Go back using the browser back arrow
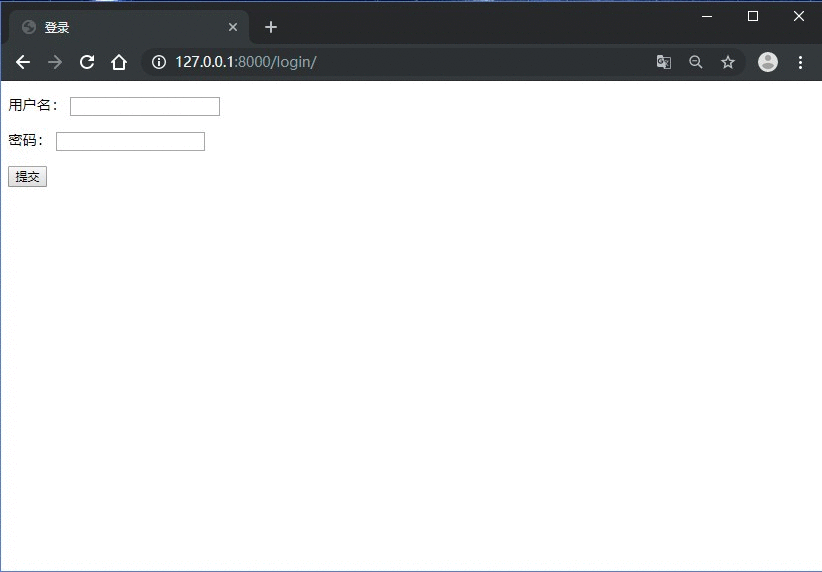 [x=23, y=62]
